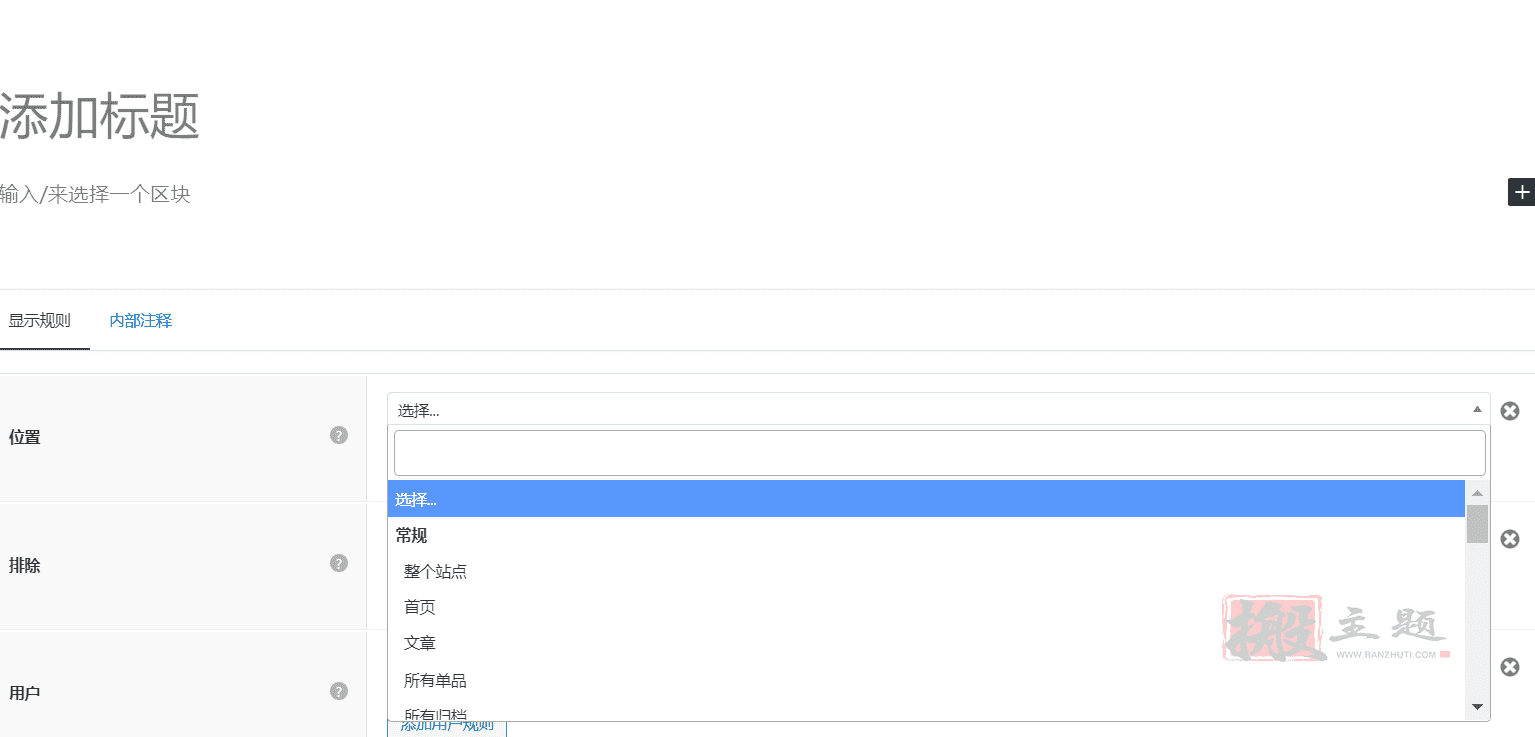Click the add block plus icon

click(1521, 192)
